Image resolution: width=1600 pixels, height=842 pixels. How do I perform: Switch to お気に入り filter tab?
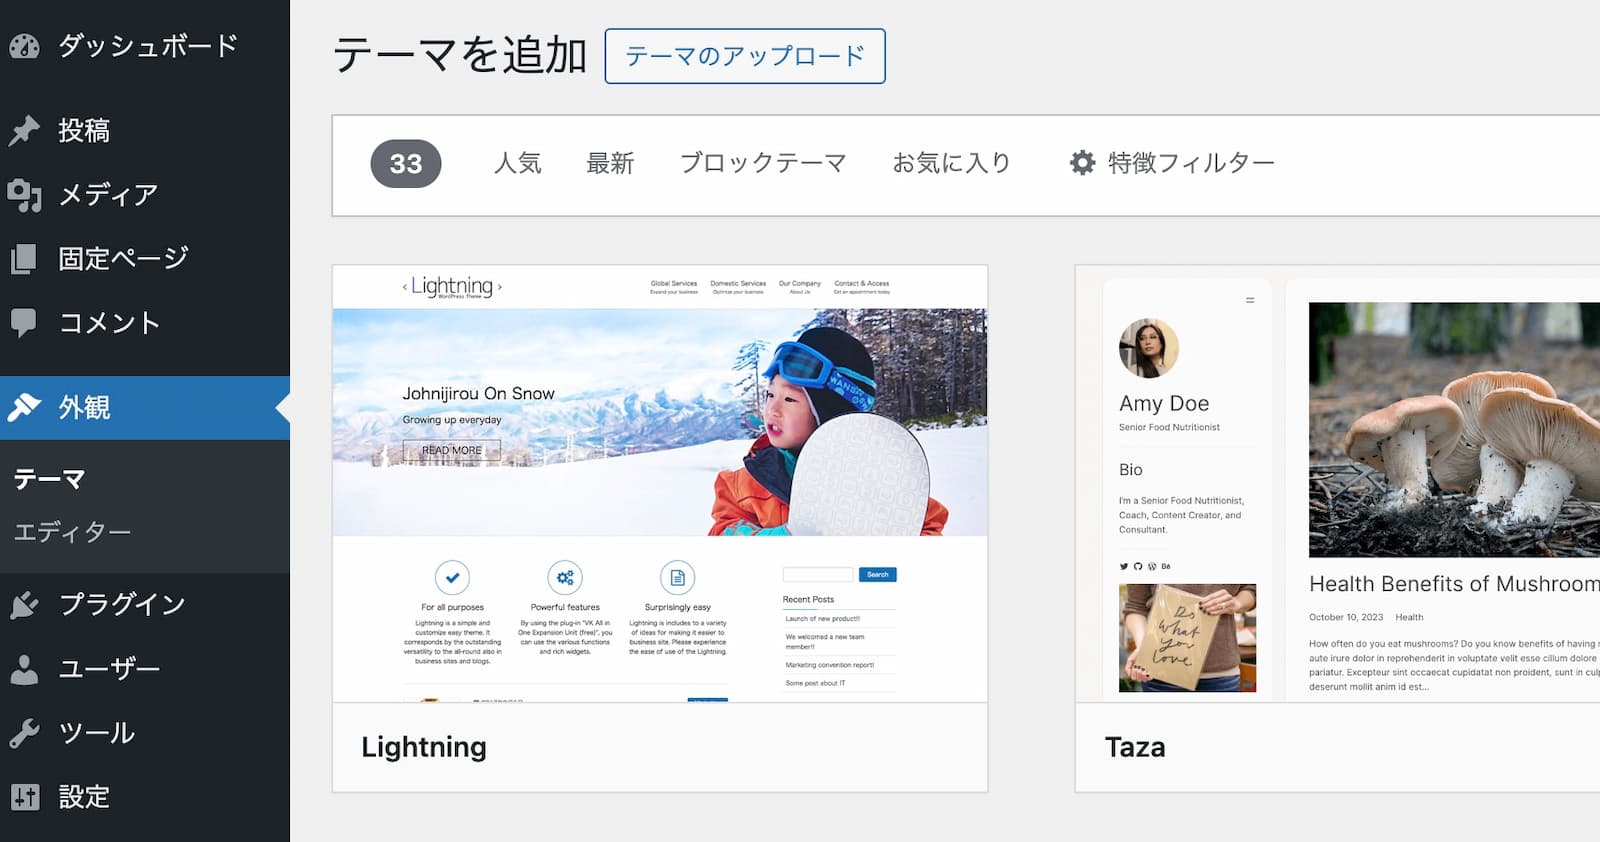tap(952, 163)
